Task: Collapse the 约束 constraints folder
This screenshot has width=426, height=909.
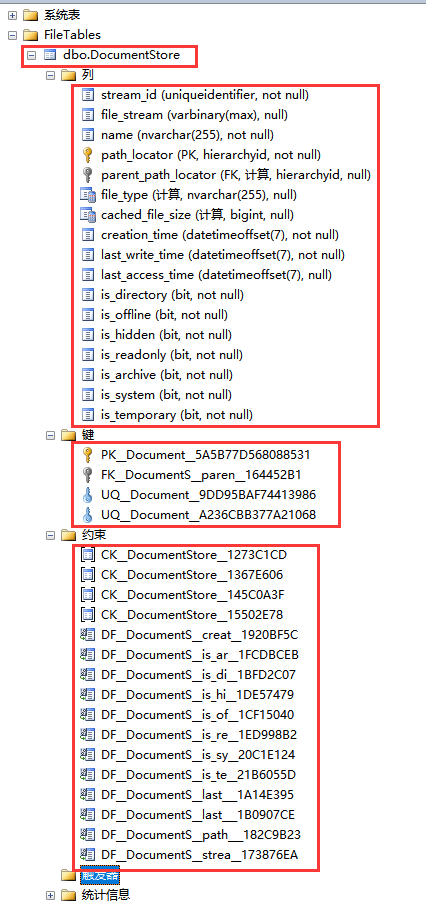Action: 50,535
